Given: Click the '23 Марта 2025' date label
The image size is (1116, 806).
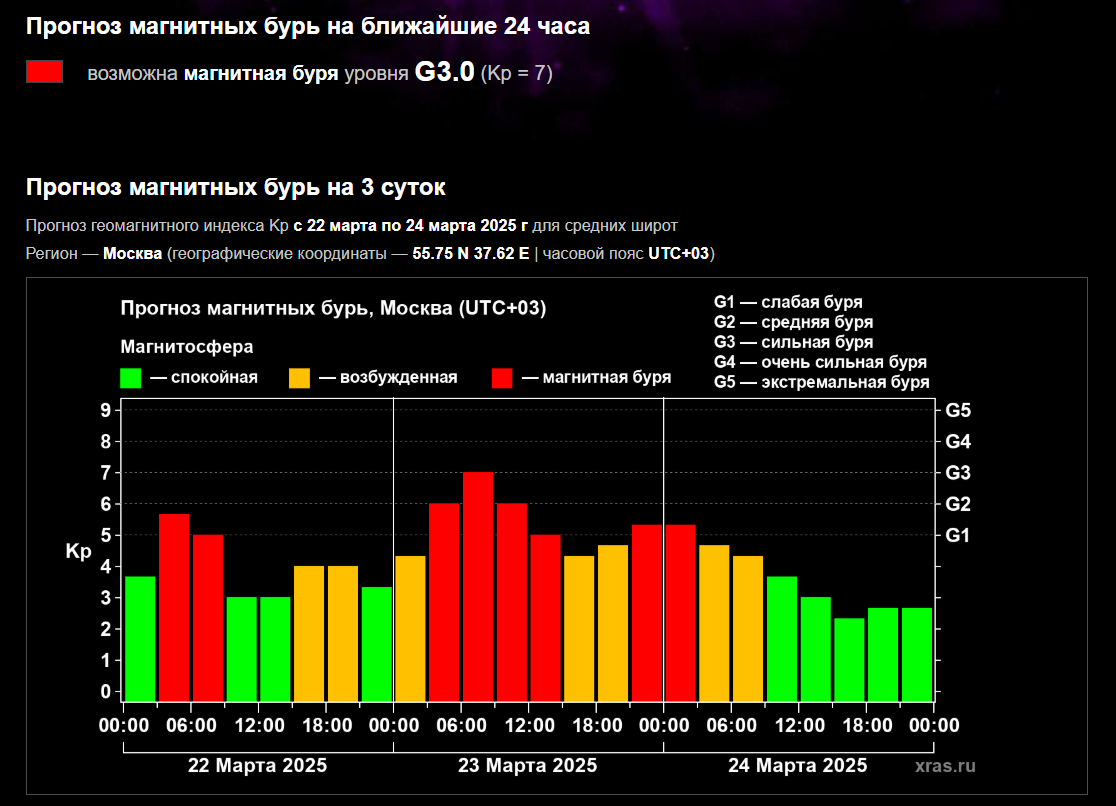Looking at the screenshot, I should pos(527,765).
